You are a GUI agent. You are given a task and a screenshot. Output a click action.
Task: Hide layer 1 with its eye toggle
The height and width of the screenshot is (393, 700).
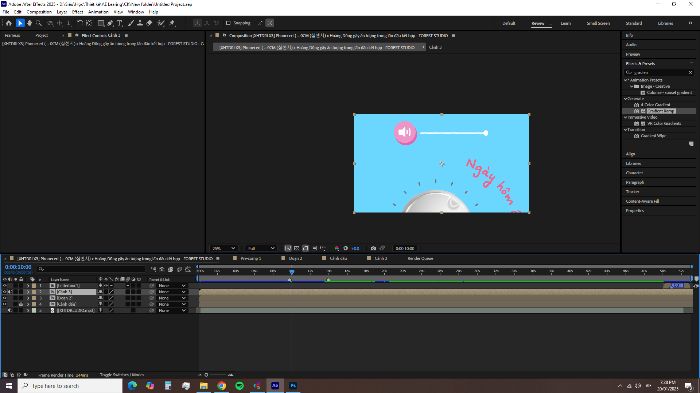point(5,285)
